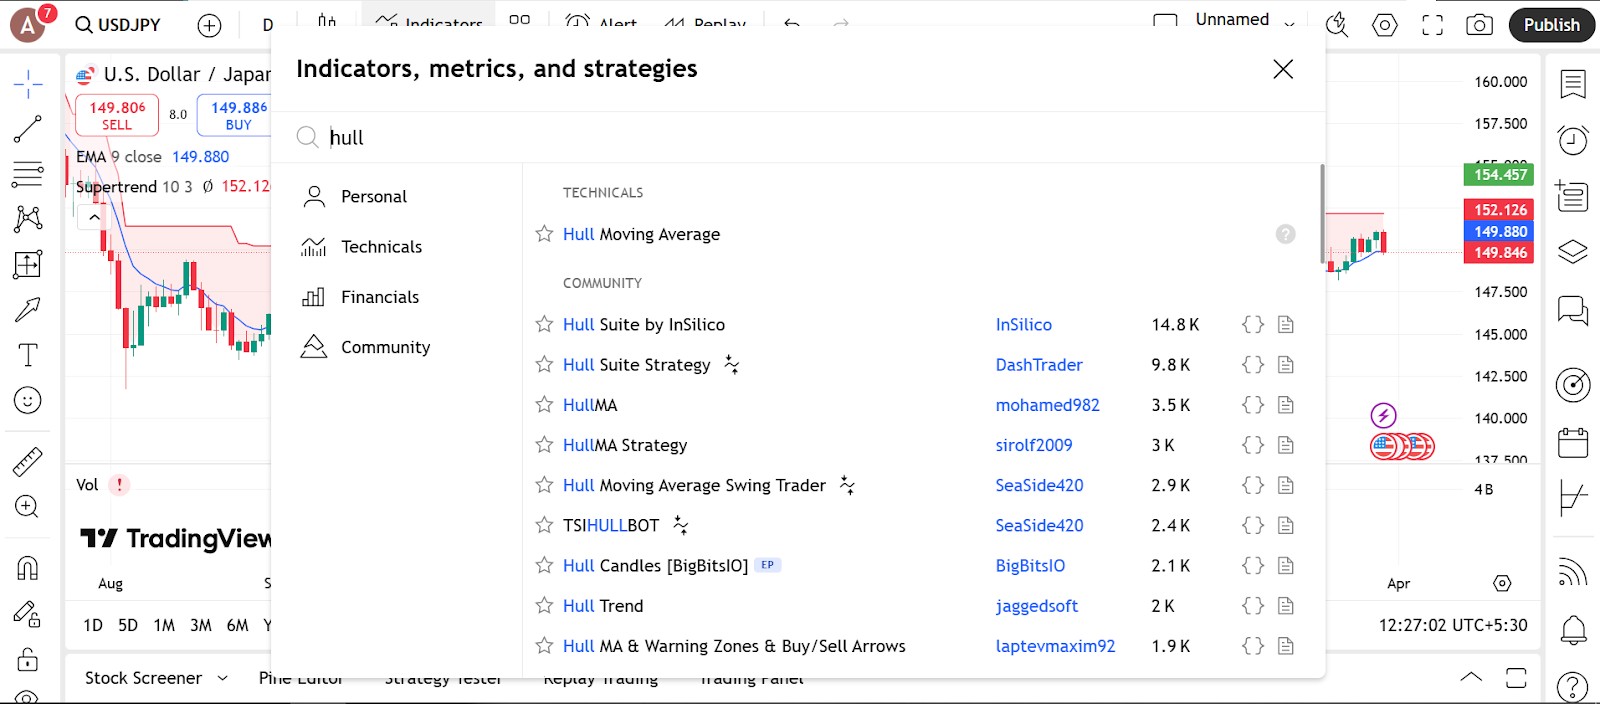Star the Hull Suite Strategy script
The width and height of the screenshot is (1600, 704).
coord(544,365)
